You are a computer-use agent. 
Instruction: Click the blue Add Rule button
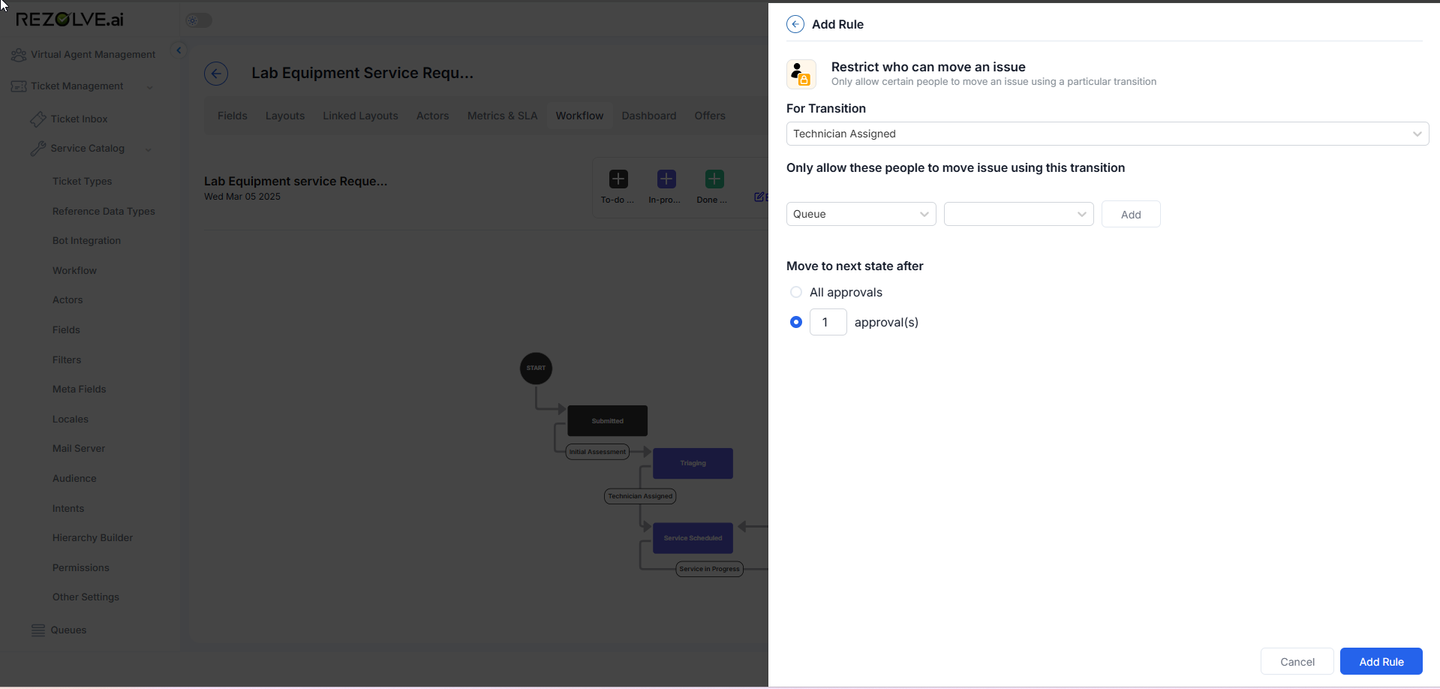pyautogui.click(x=1381, y=662)
